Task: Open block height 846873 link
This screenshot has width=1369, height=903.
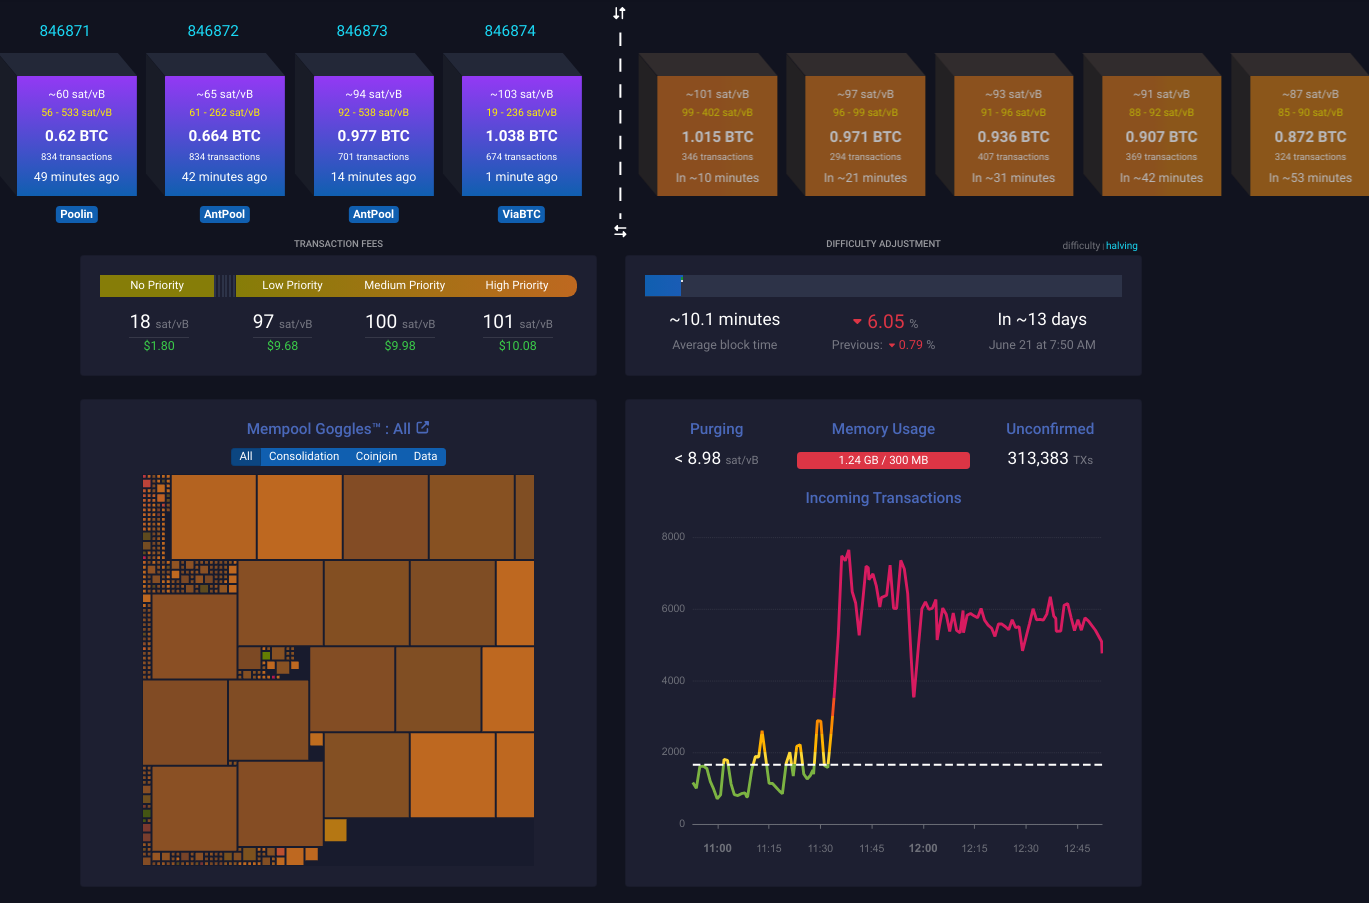Action: (362, 31)
